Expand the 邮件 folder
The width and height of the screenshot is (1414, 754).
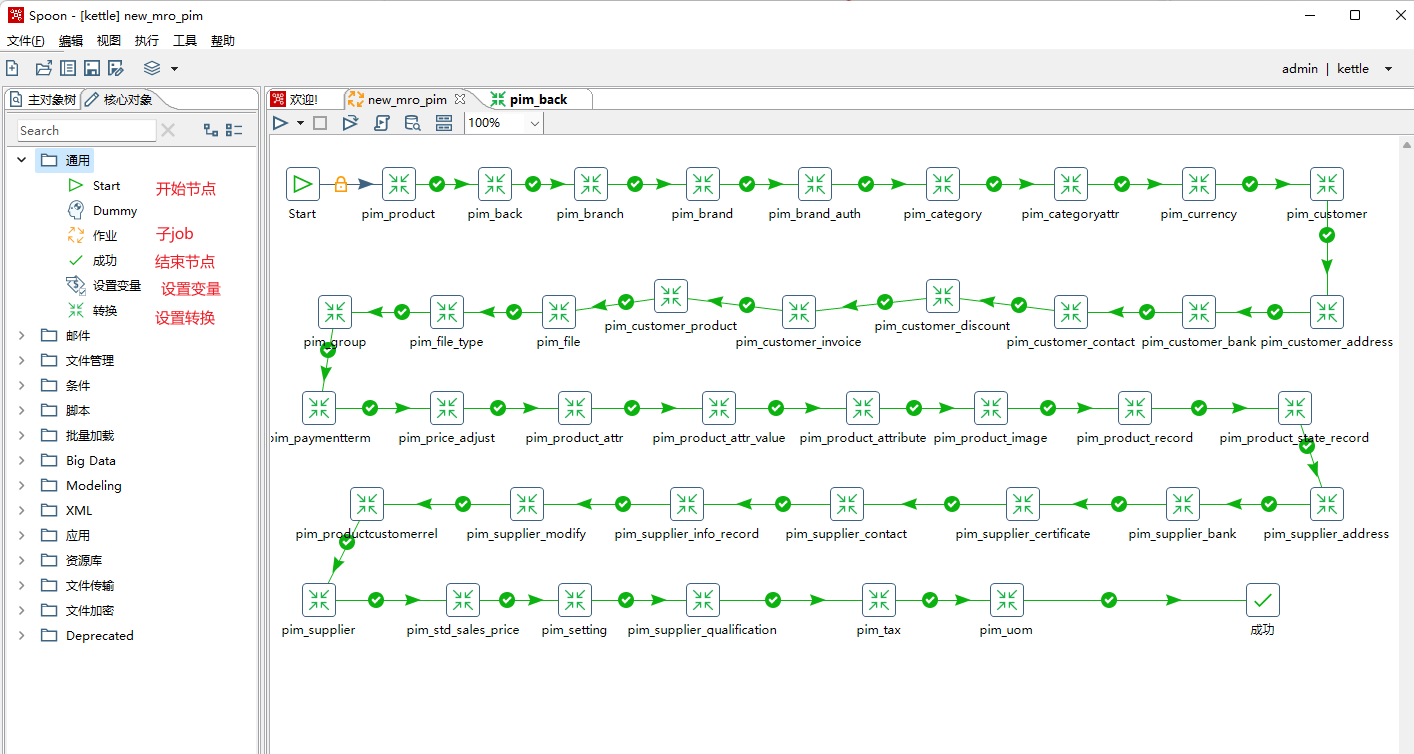coord(22,335)
